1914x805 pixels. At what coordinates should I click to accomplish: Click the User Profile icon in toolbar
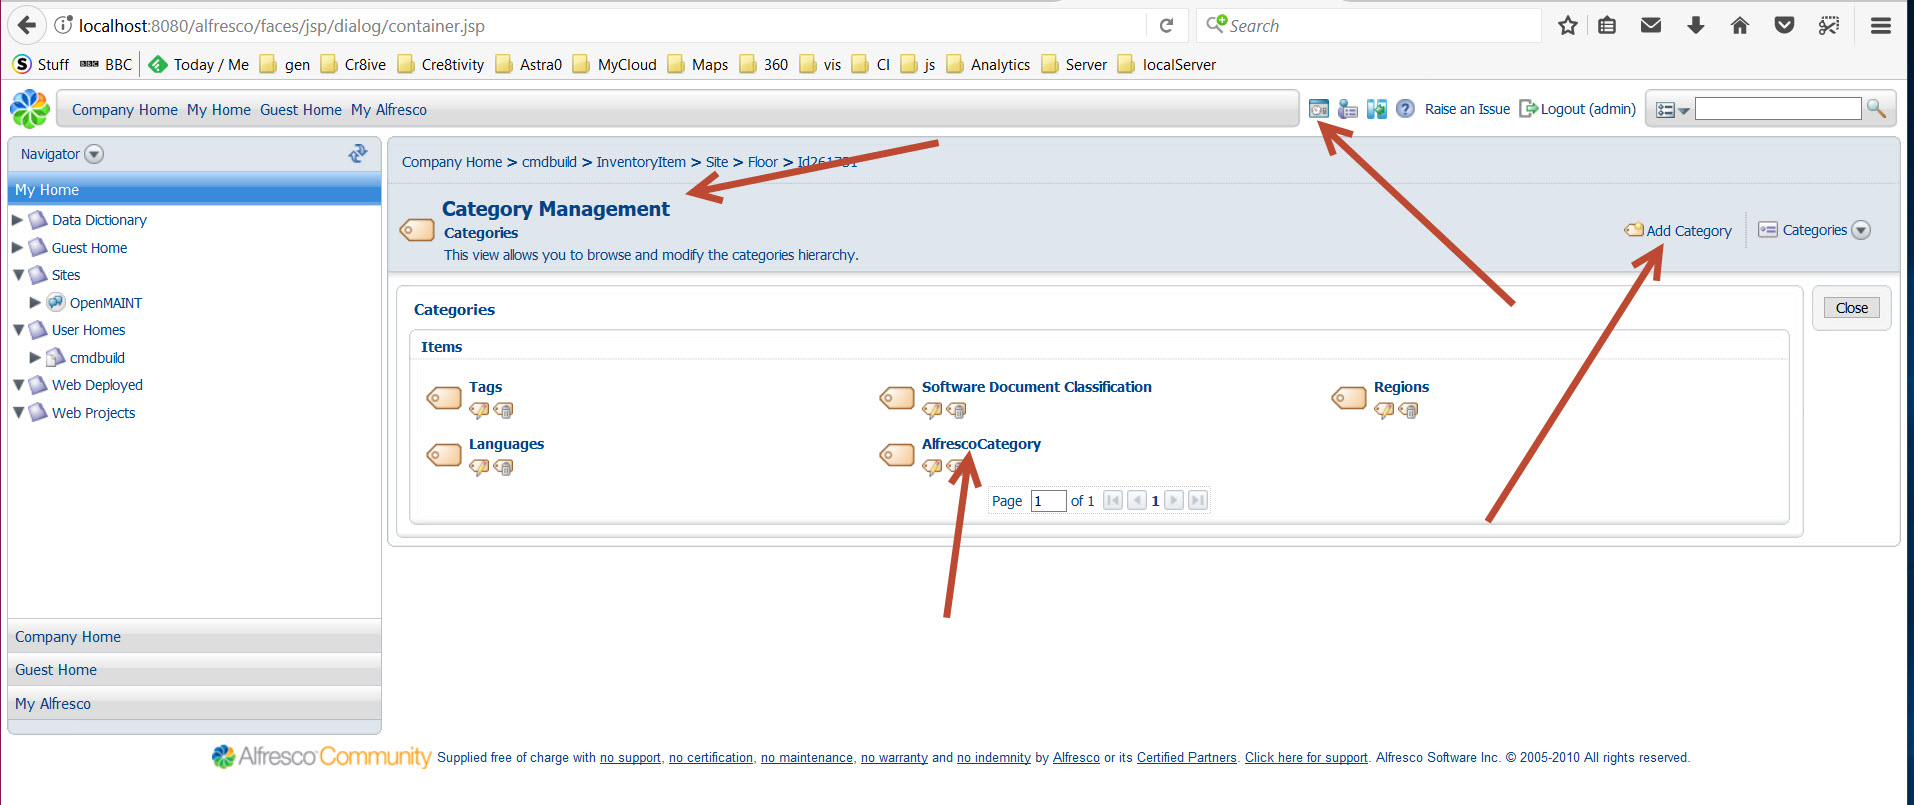1348,109
